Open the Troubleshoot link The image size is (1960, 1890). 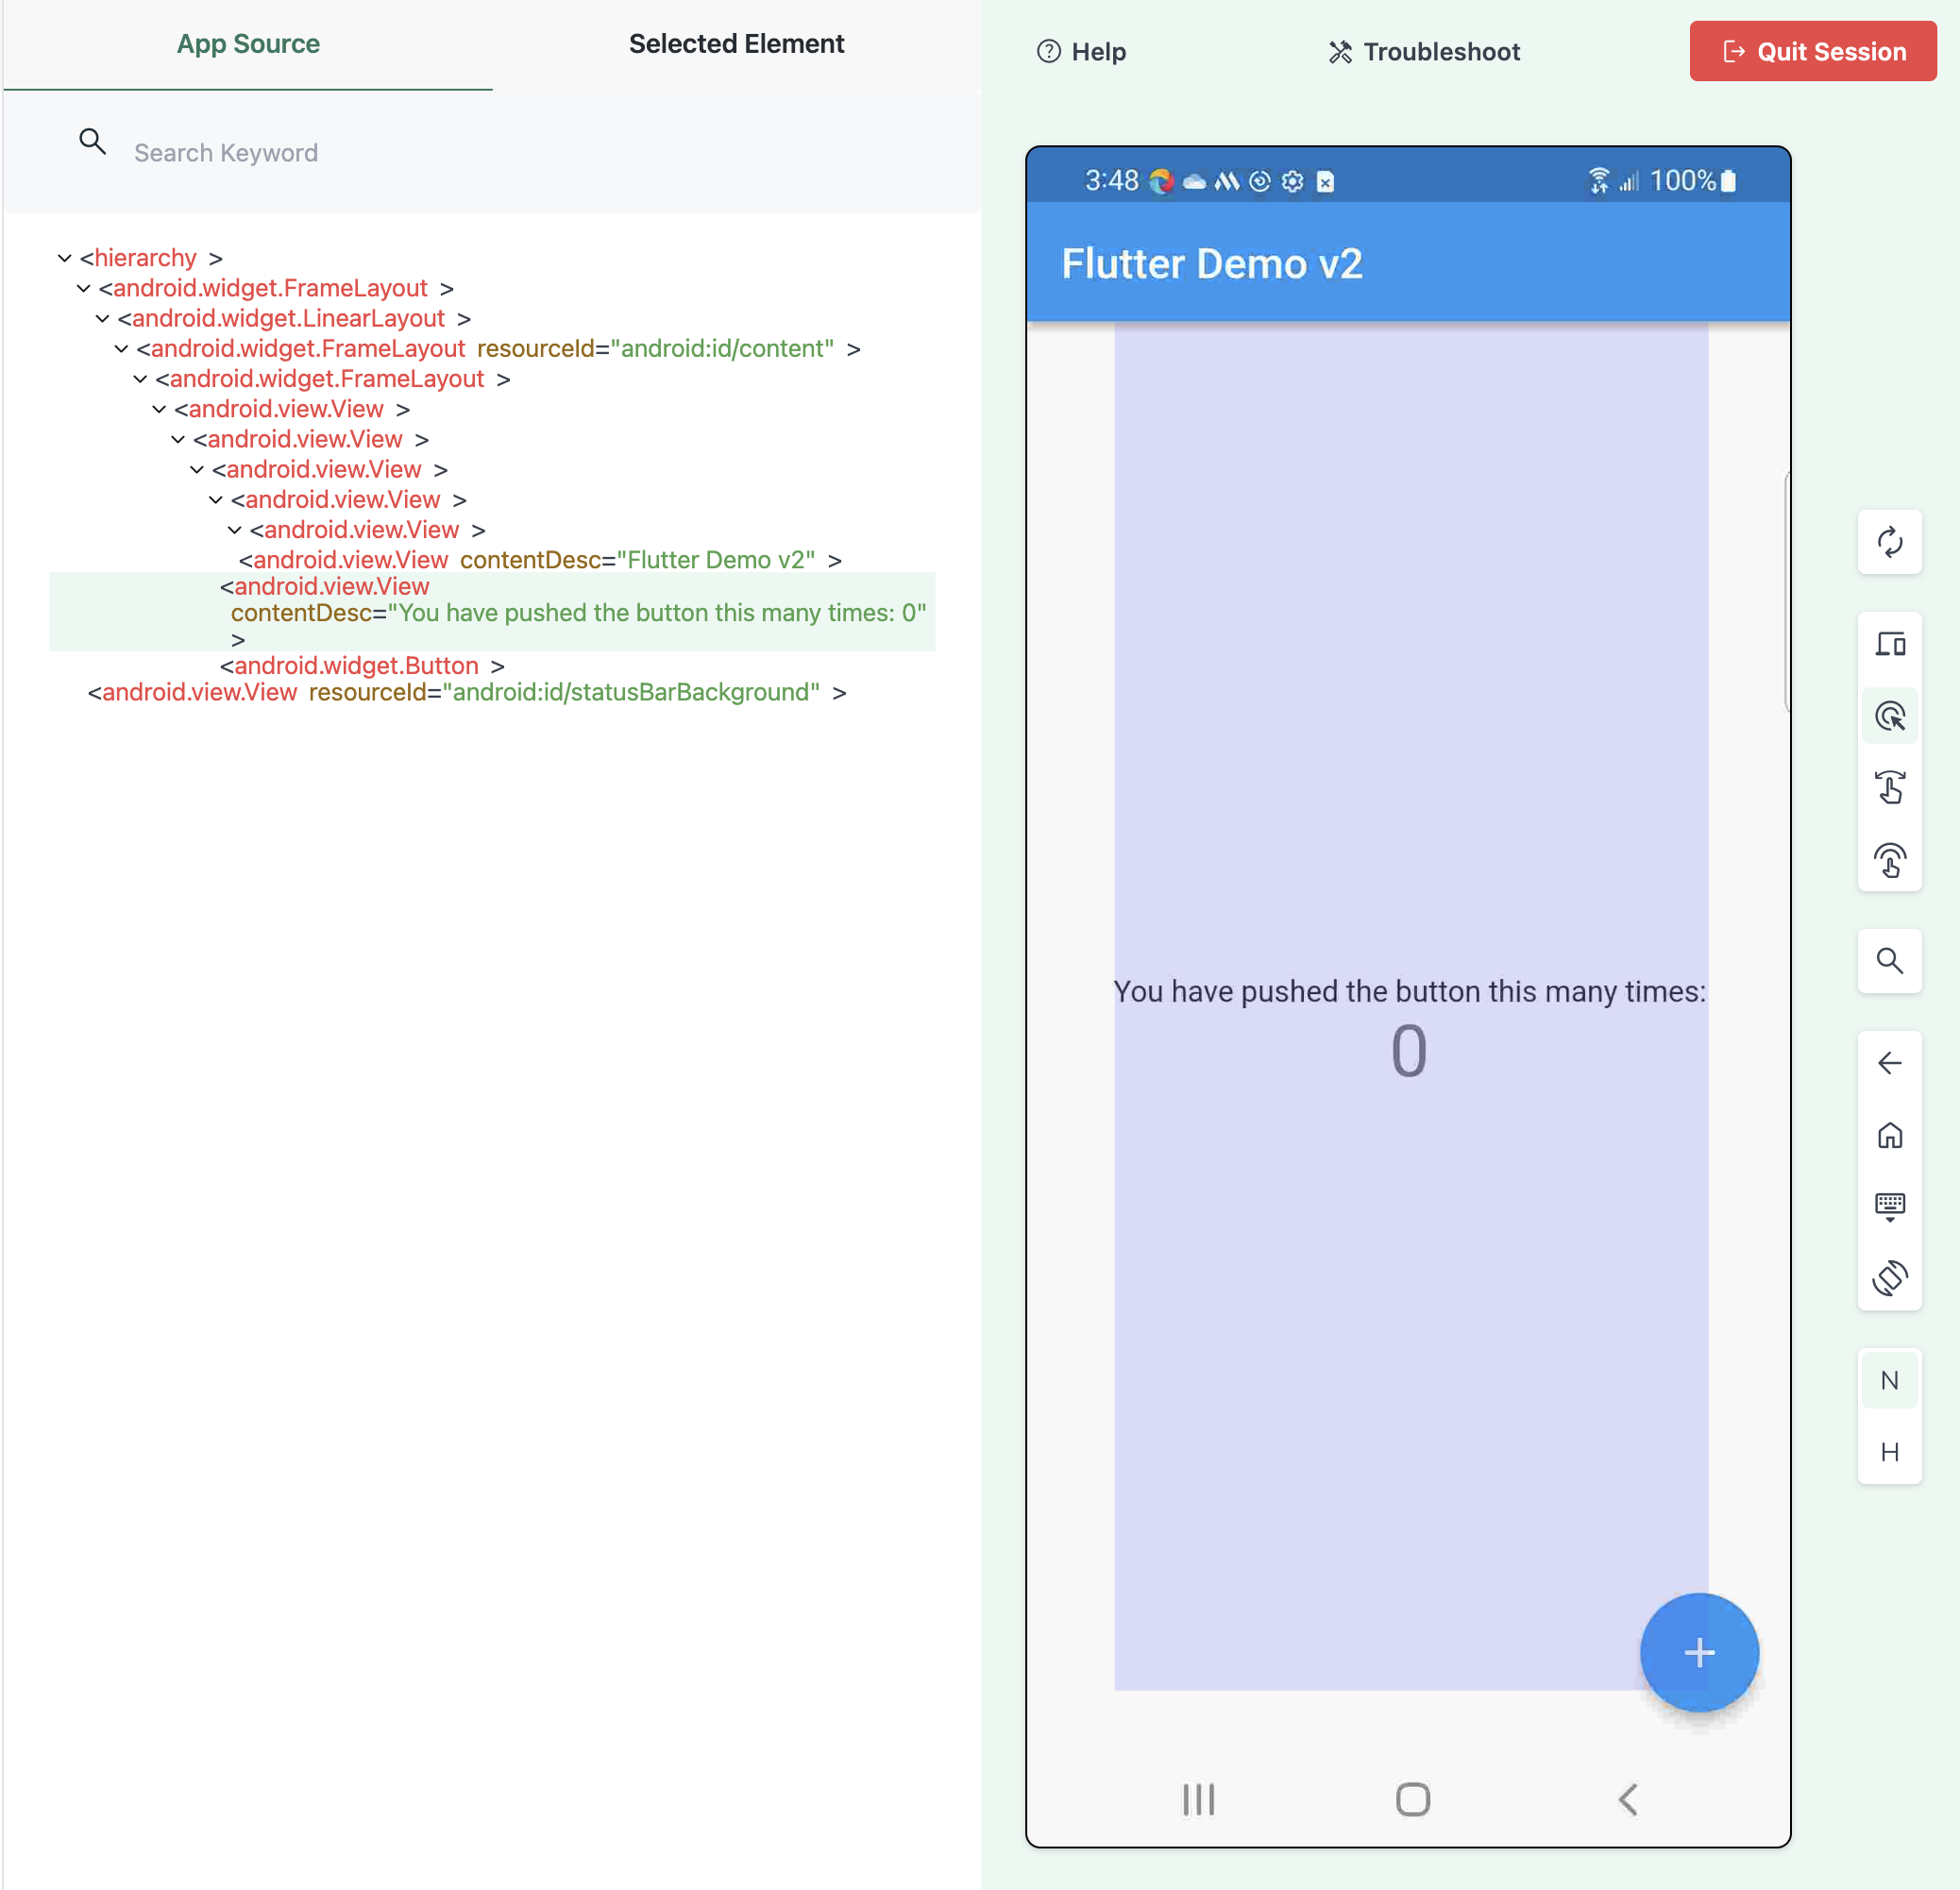1424,52
